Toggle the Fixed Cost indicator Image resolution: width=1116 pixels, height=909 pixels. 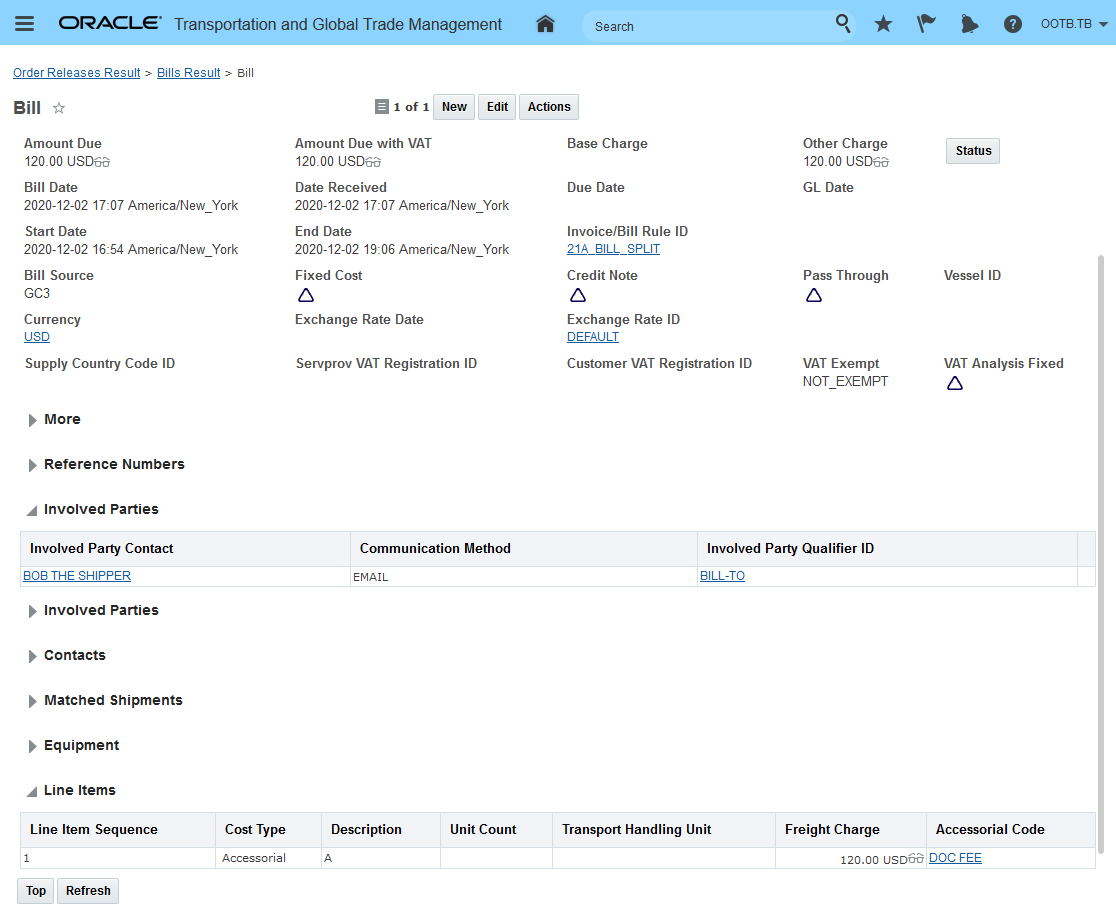[306, 295]
